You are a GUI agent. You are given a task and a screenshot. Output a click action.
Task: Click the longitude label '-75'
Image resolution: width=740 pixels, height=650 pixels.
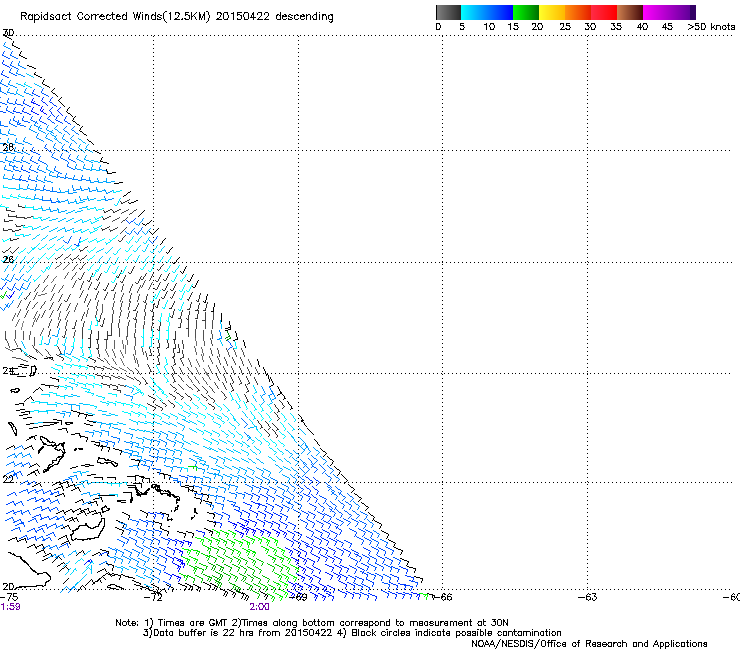tap(9, 597)
